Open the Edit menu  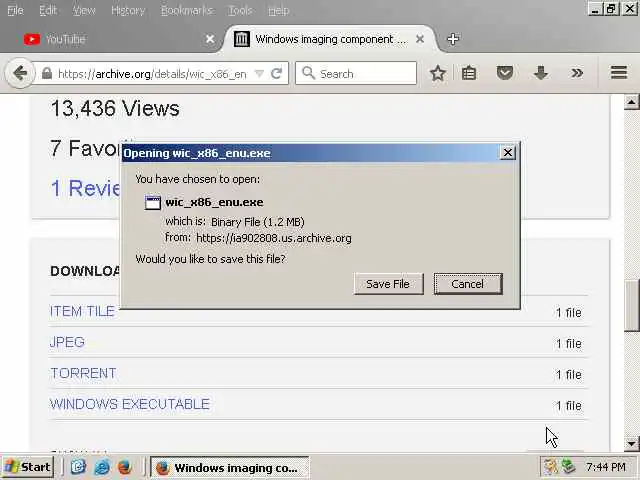pos(48,10)
